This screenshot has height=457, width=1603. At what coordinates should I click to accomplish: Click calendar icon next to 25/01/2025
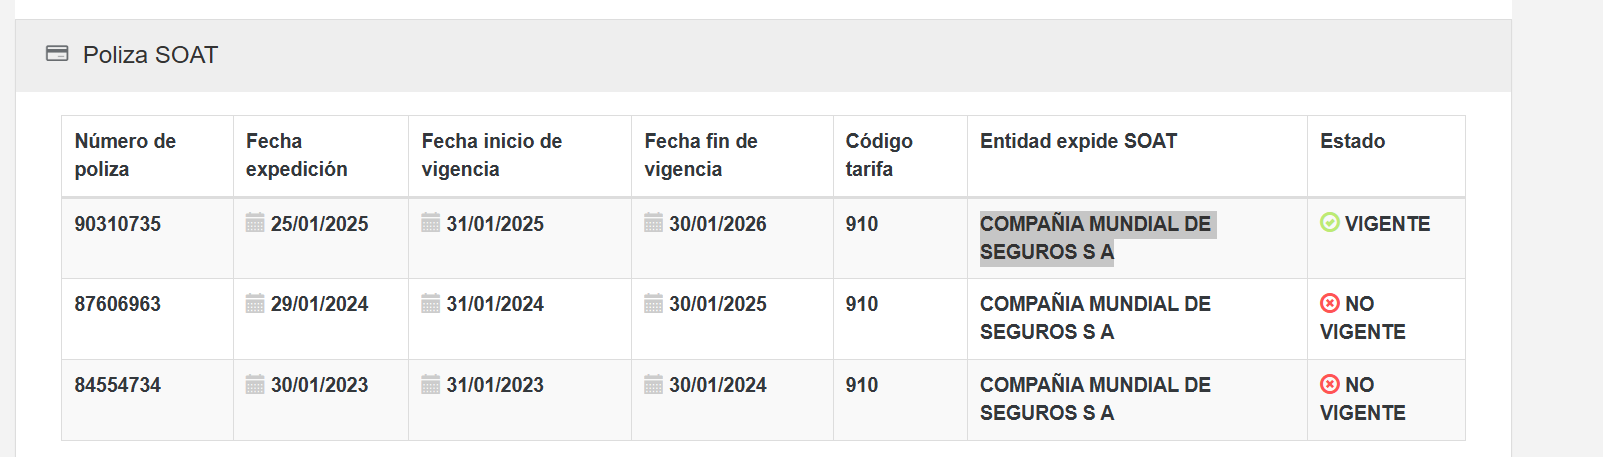[255, 222]
